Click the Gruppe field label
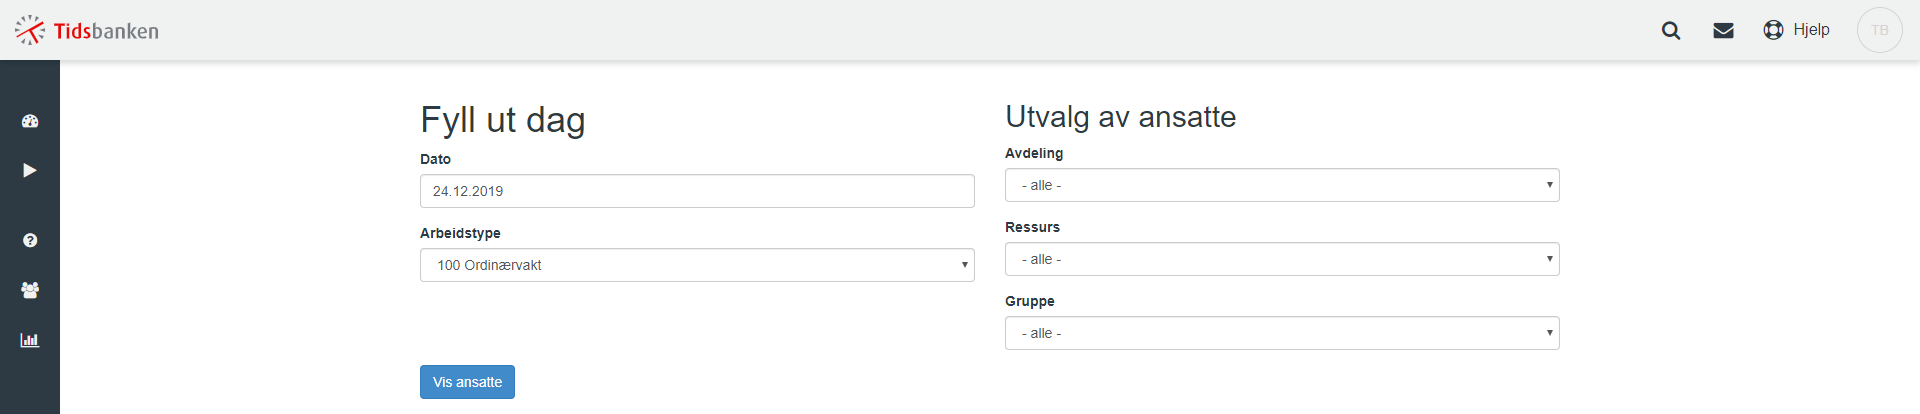This screenshot has height=414, width=1920. coord(1030,301)
